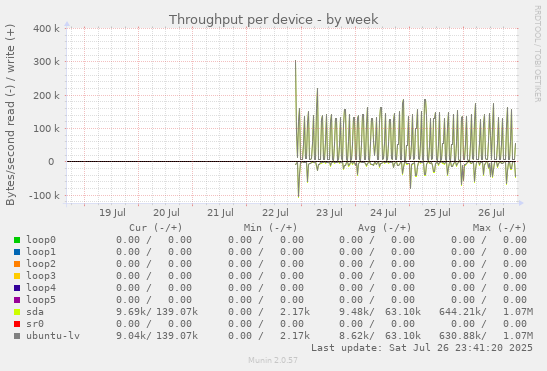Click ubuntu-lv average read value 8.62k

(x=354, y=336)
